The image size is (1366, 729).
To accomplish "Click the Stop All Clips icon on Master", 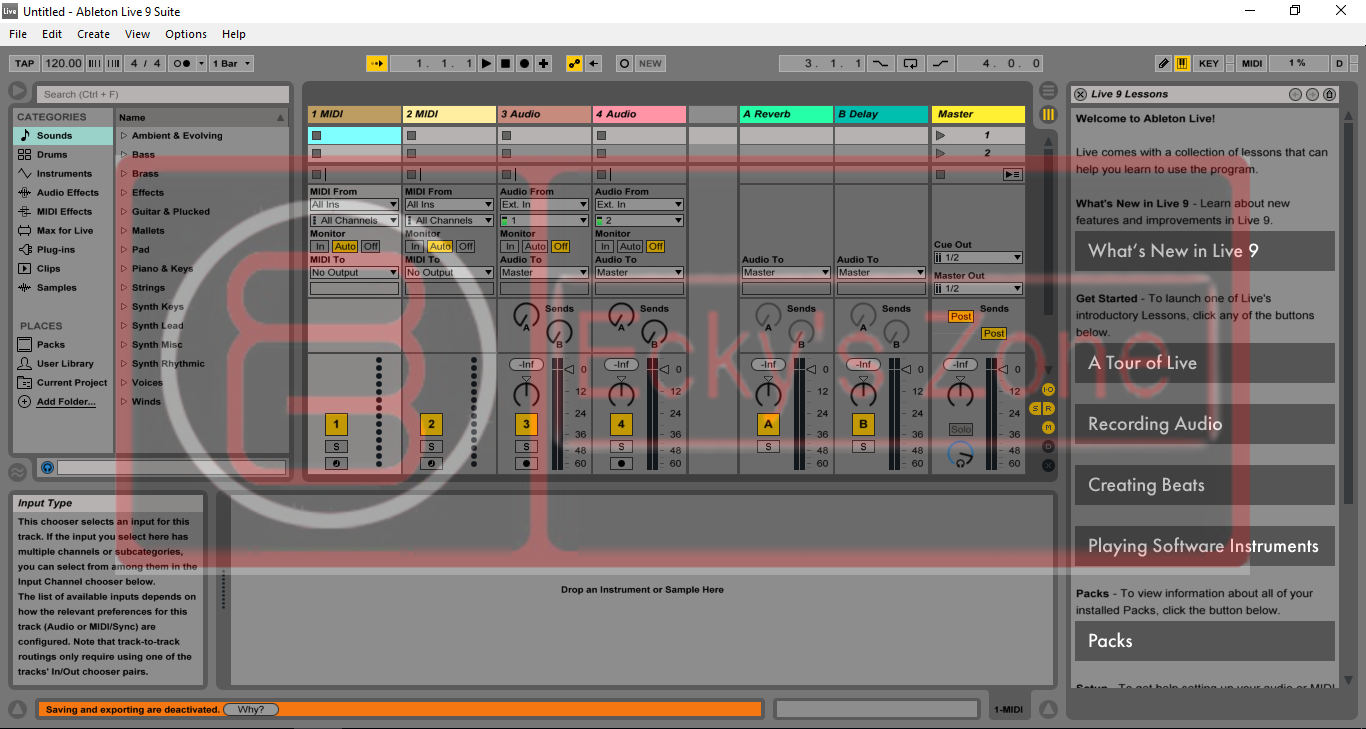I will tap(939, 173).
